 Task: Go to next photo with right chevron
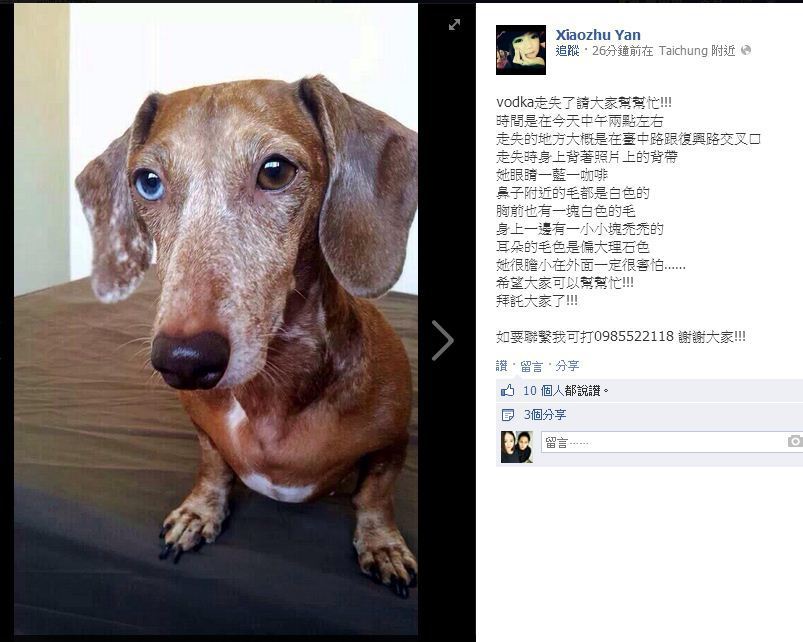[442, 340]
